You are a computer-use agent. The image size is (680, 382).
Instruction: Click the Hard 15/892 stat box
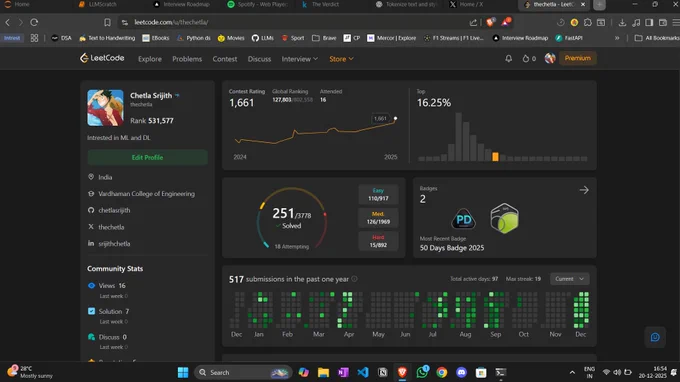point(378,241)
